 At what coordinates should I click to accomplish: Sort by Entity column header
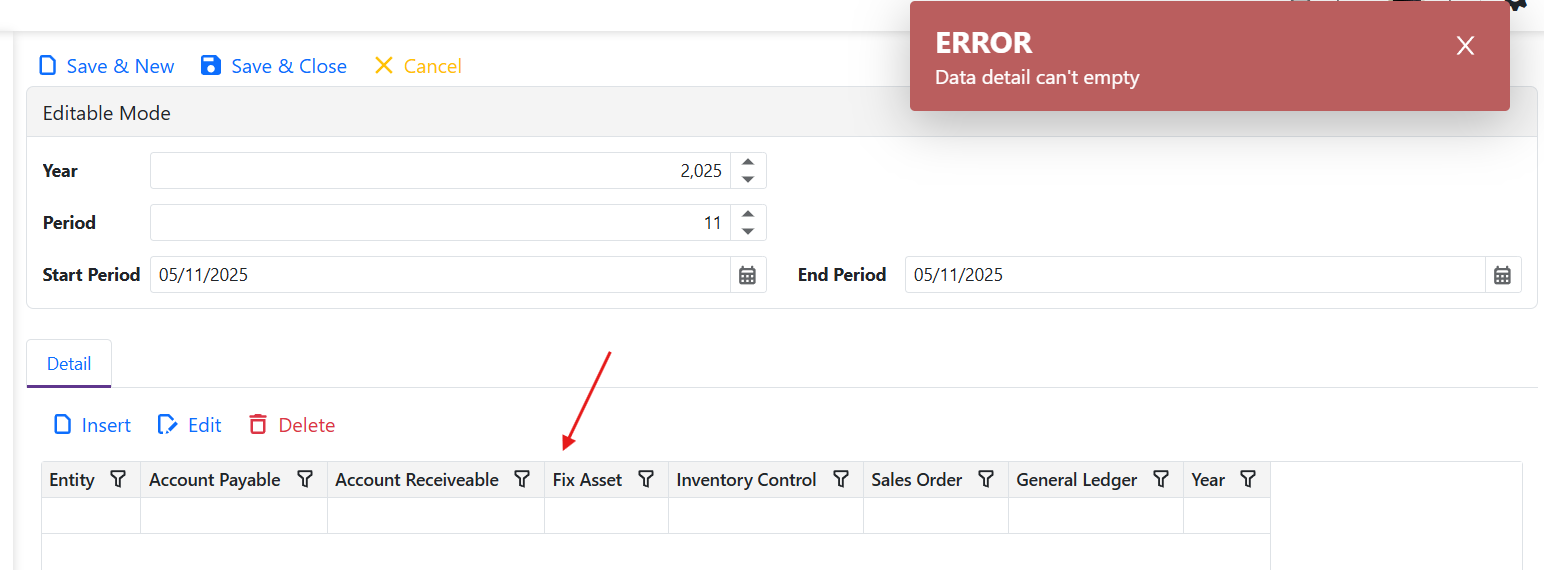click(x=72, y=480)
